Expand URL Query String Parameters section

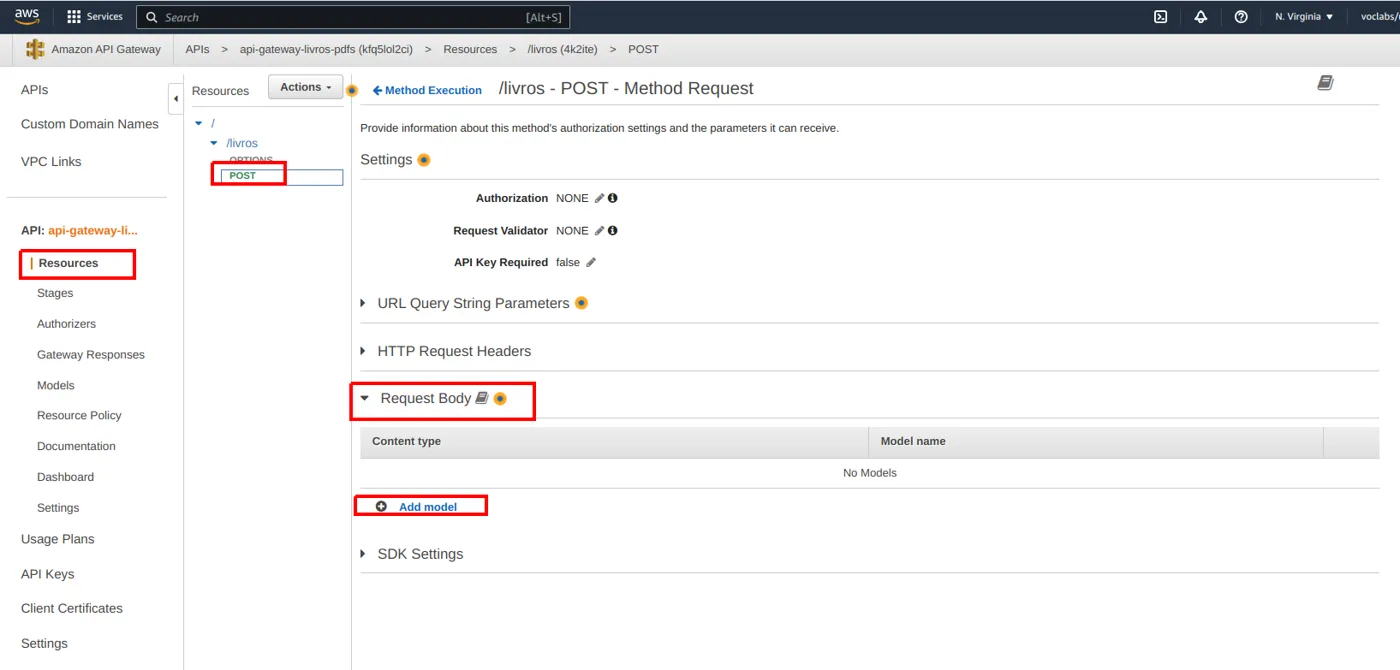pyautogui.click(x=363, y=303)
